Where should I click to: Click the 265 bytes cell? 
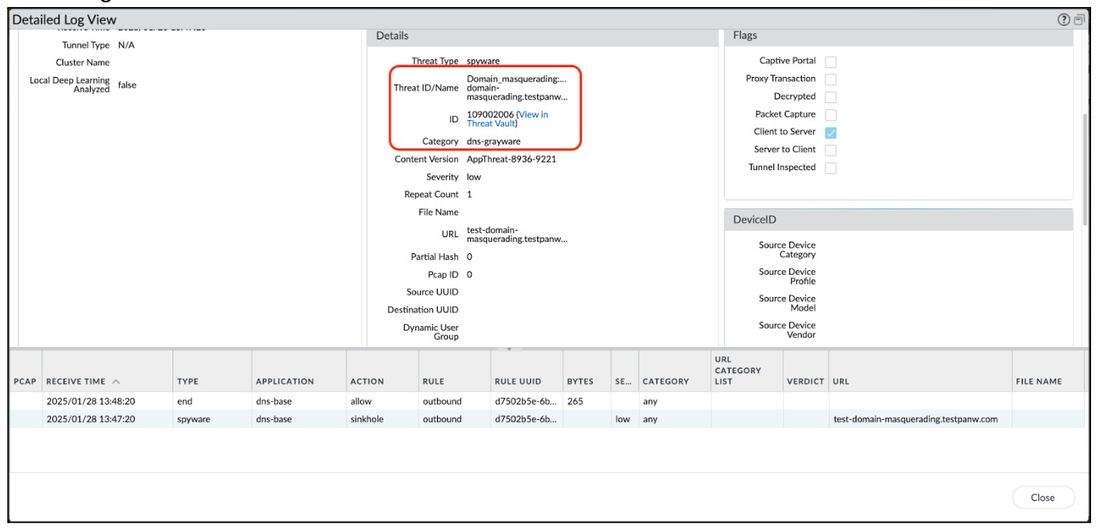(574, 402)
